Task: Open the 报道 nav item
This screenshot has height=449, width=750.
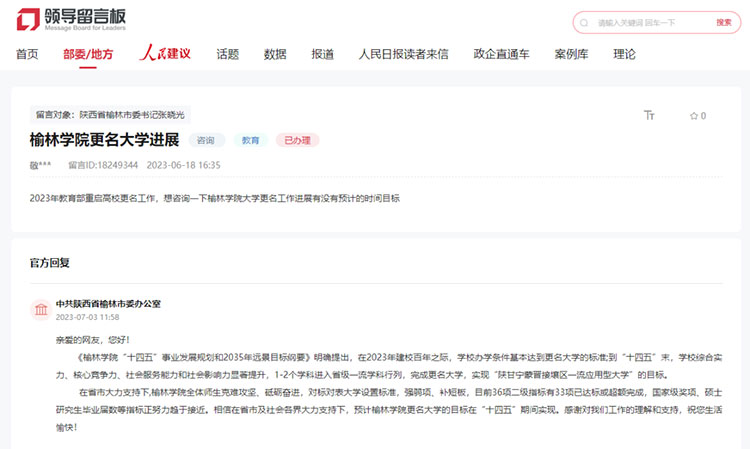Action: pyautogui.click(x=322, y=55)
